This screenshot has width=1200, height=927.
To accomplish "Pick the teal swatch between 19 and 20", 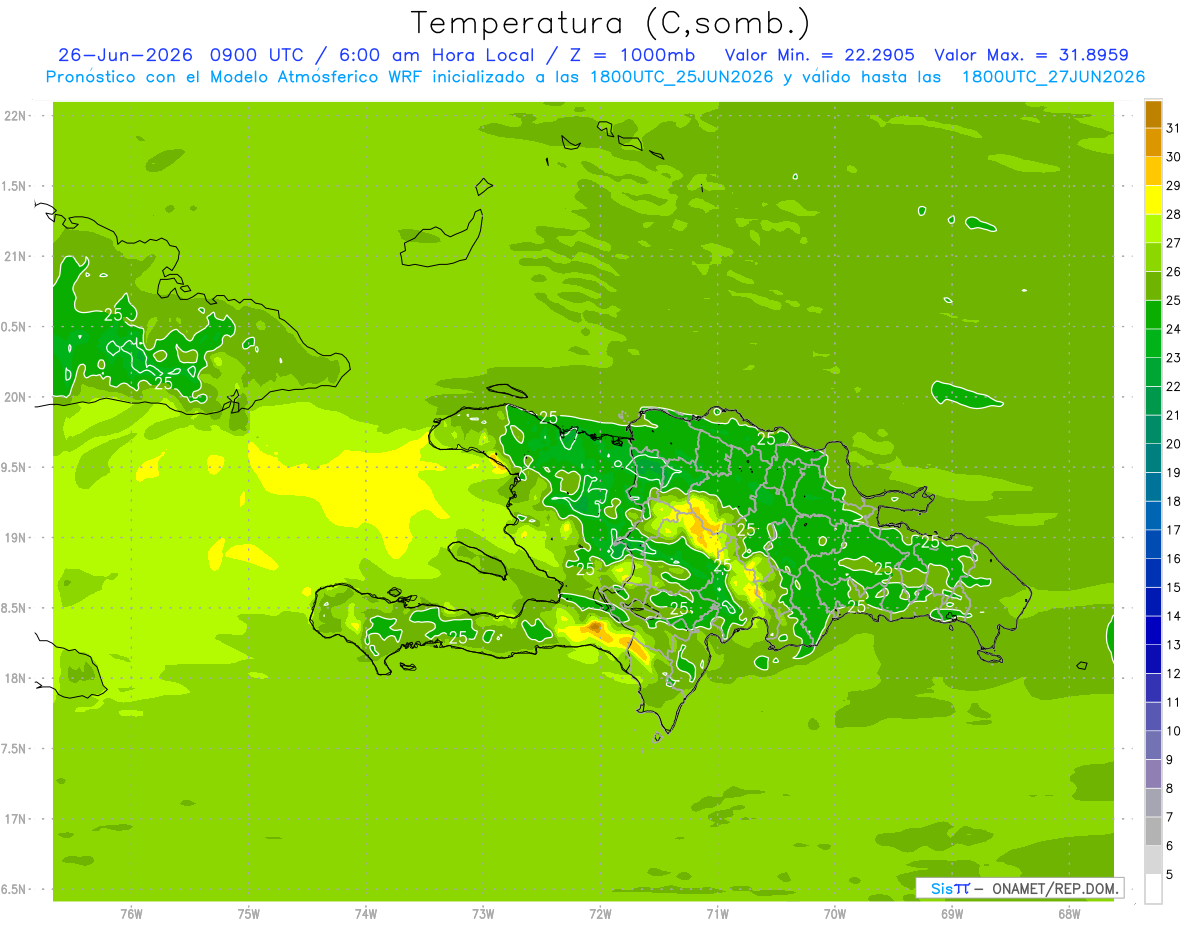I will click(1153, 458).
